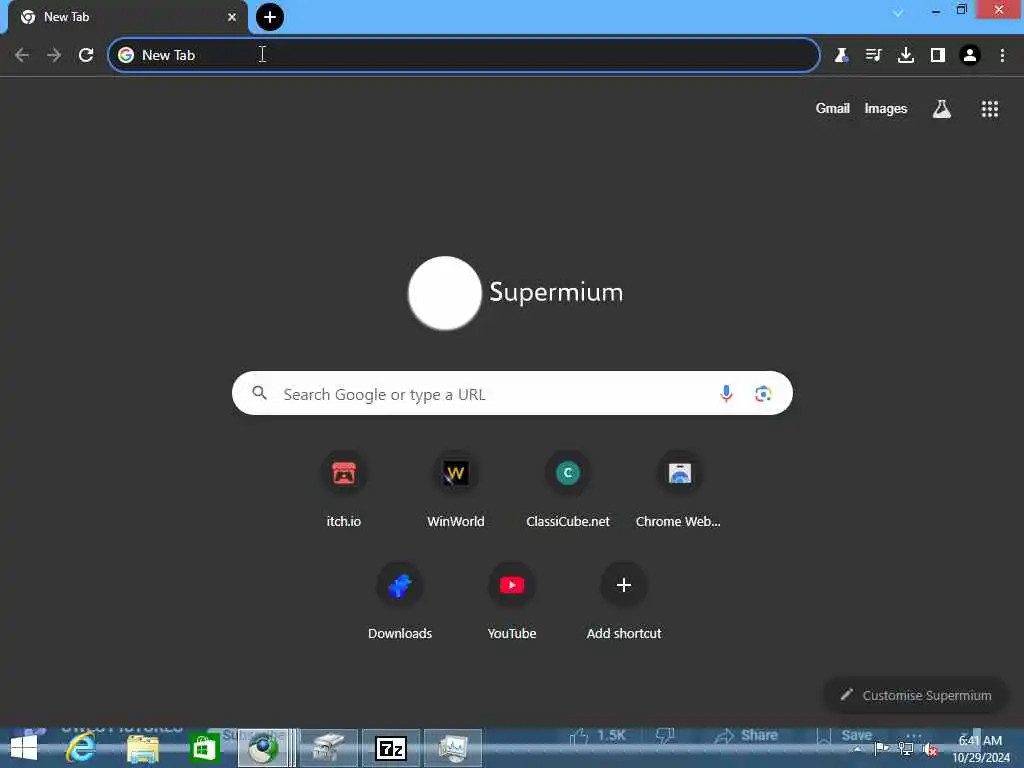This screenshot has width=1024, height=768.
Task: Open the Chrome Web Store shortcut
Action: (x=679, y=490)
